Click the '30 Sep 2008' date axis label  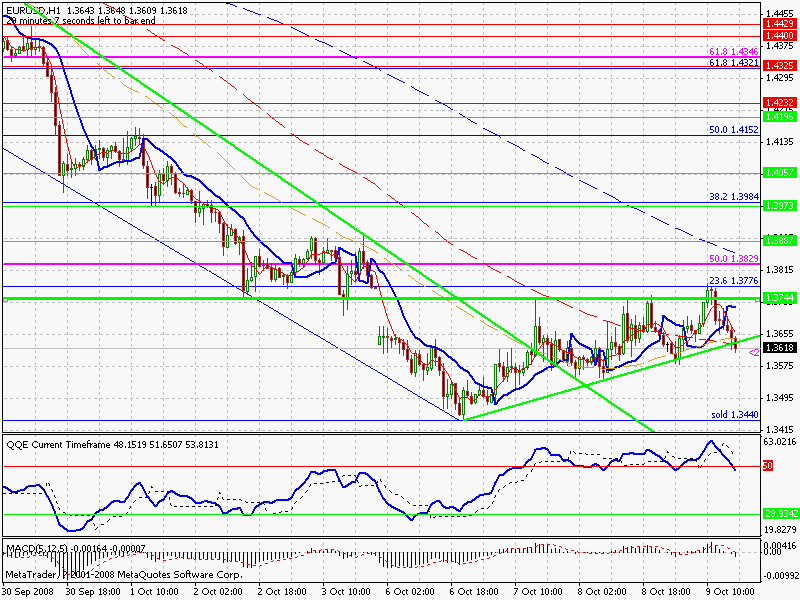click(x=27, y=592)
